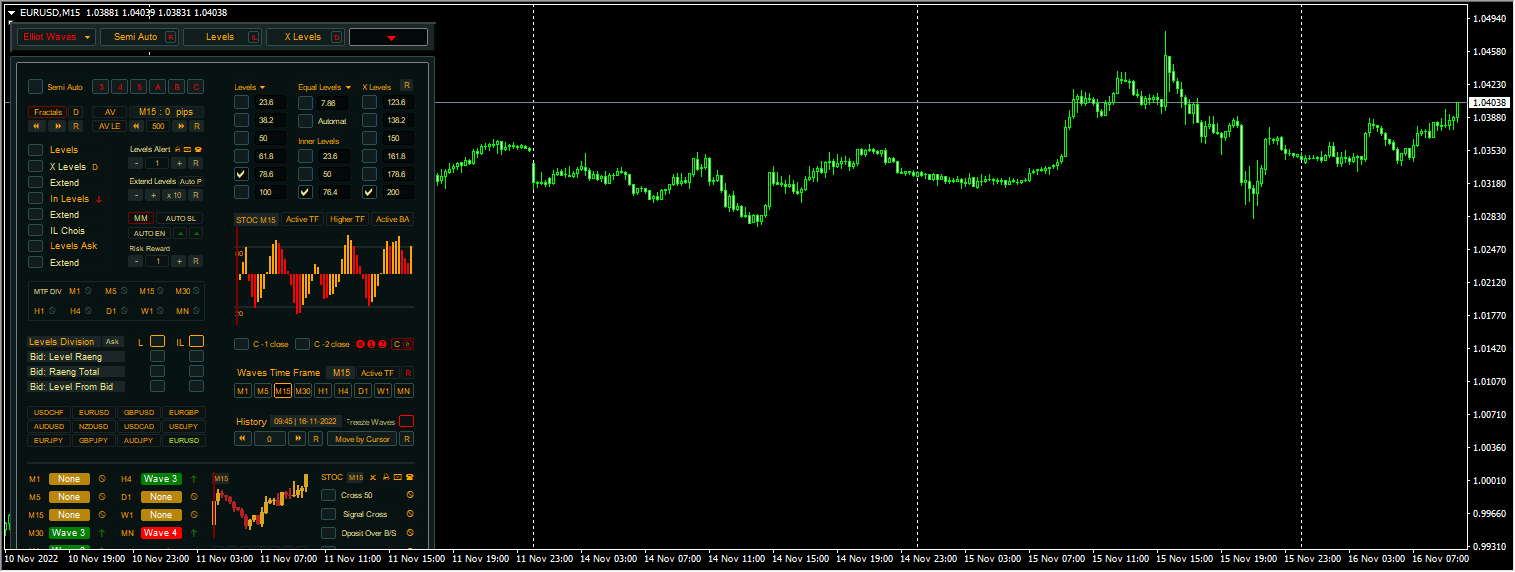The image size is (1515, 572).
Task: Click first green up arrow beside AUTO EN
Action: point(180,233)
